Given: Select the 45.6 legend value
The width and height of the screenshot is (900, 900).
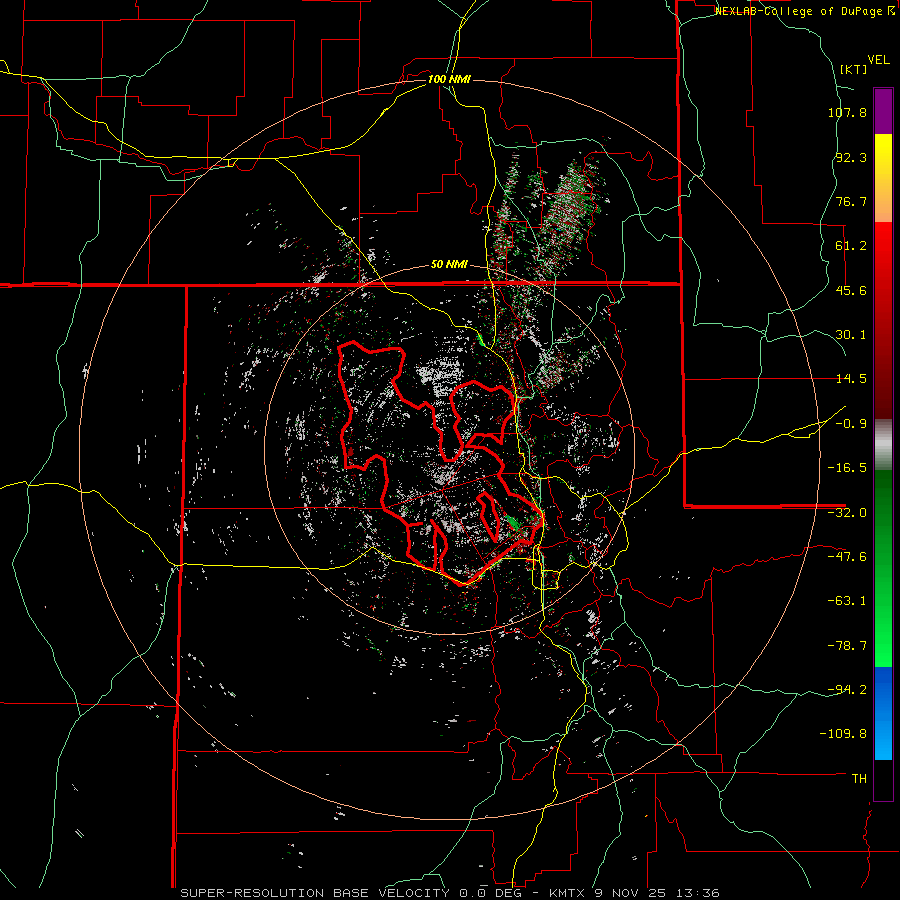Looking at the screenshot, I should 851,290.
